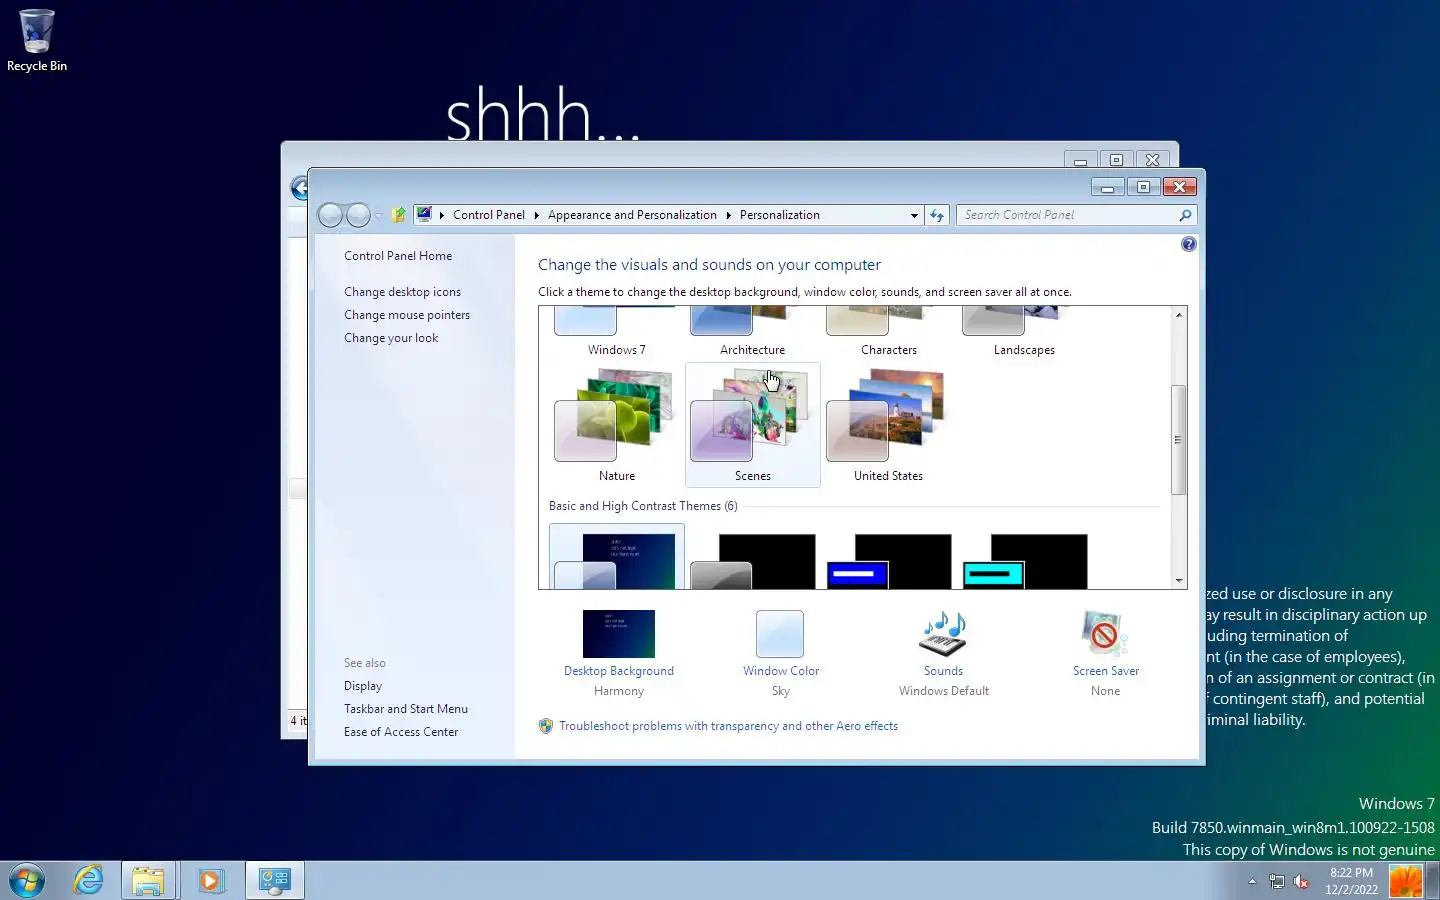Image resolution: width=1440 pixels, height=900 pixels.
Task: Open Windows Explorer from the taskbar
Action: [148, 881]
